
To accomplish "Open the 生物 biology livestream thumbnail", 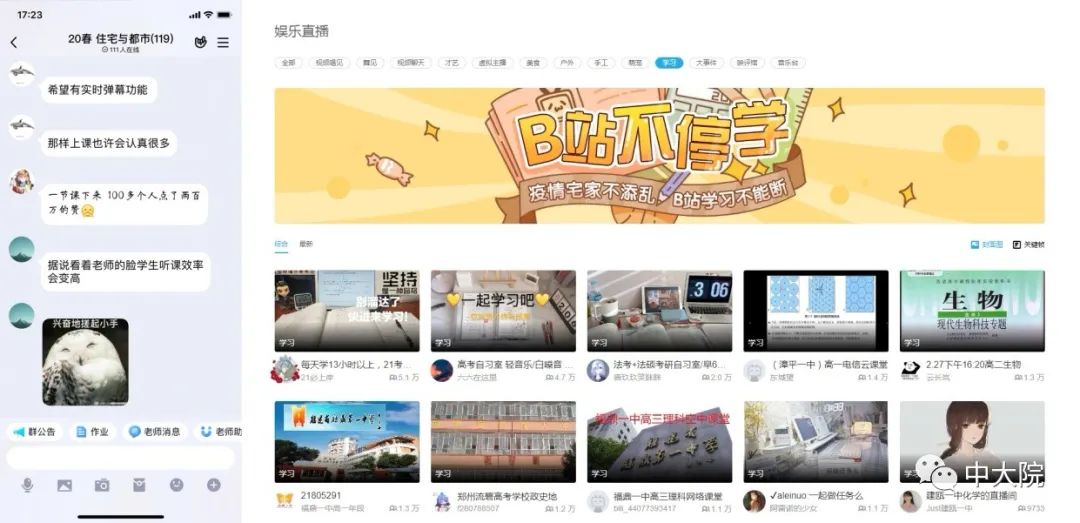I will pos(971,310).
